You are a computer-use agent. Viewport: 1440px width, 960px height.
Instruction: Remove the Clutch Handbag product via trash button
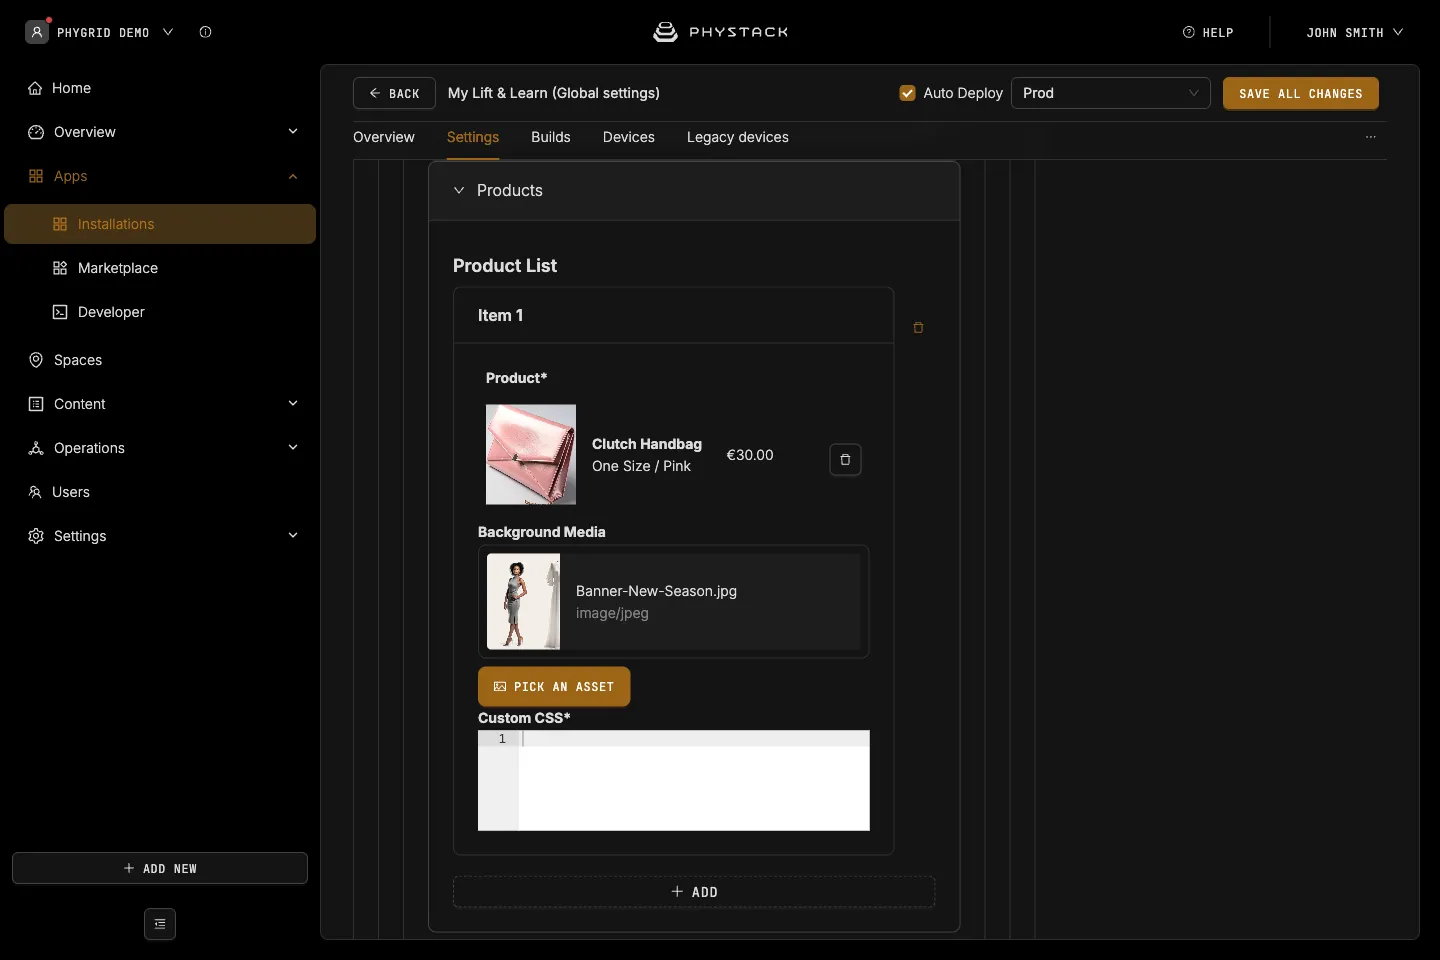[845, 459]
